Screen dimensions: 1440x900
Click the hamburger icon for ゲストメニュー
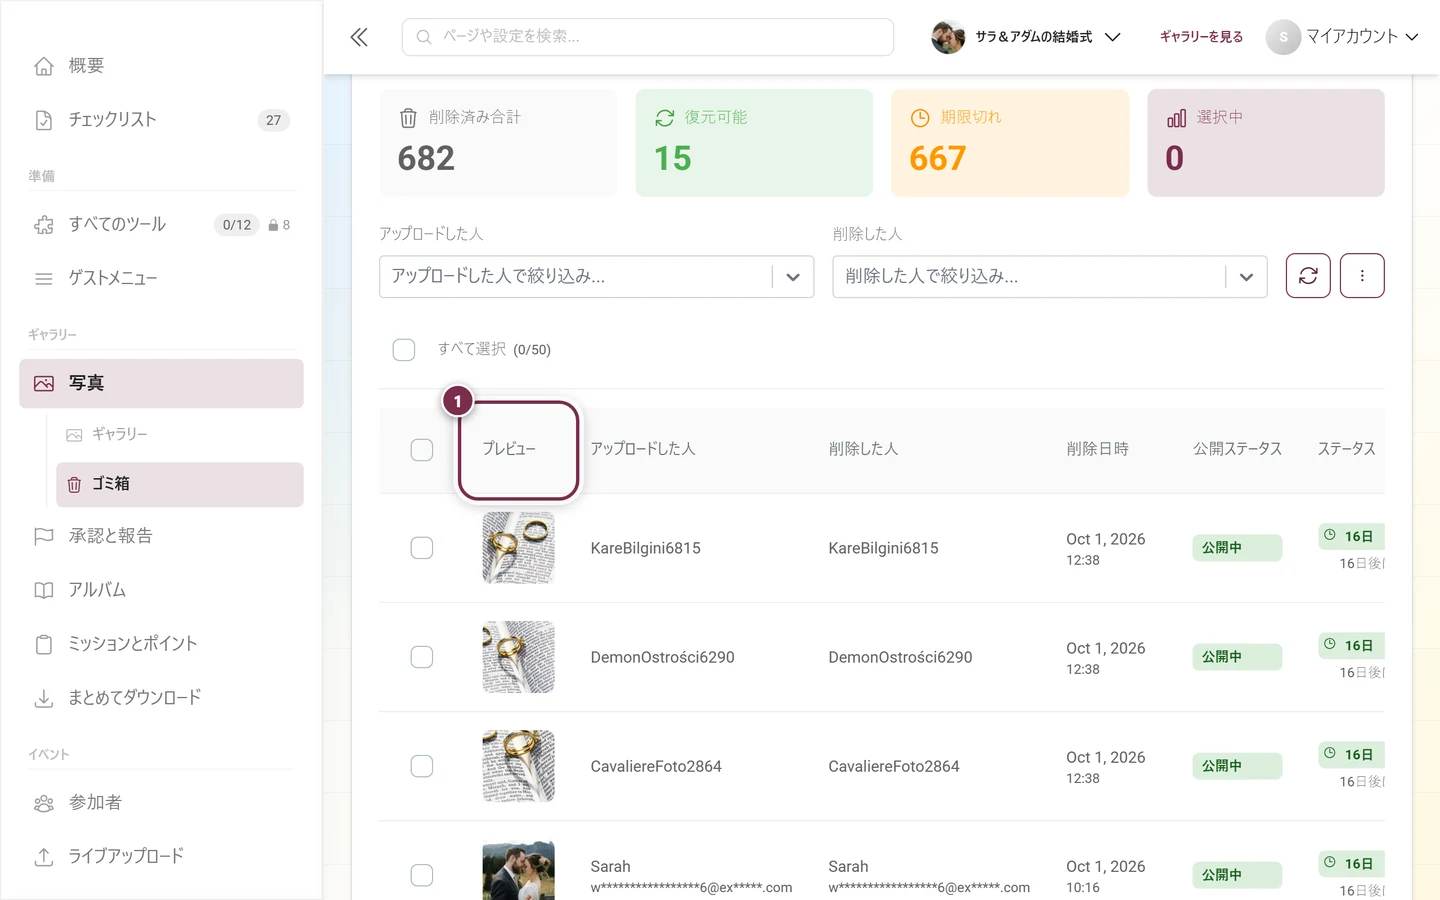point(44,279)
